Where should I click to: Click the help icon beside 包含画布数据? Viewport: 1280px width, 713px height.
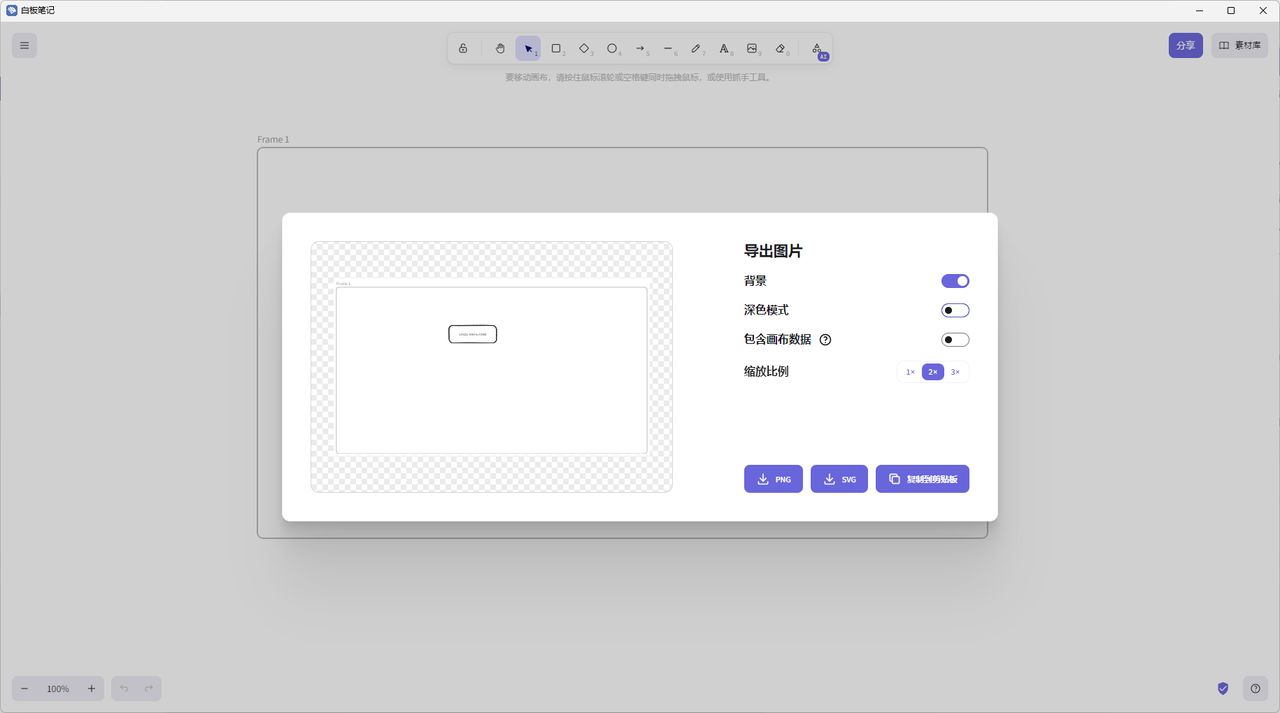[825, 340]
